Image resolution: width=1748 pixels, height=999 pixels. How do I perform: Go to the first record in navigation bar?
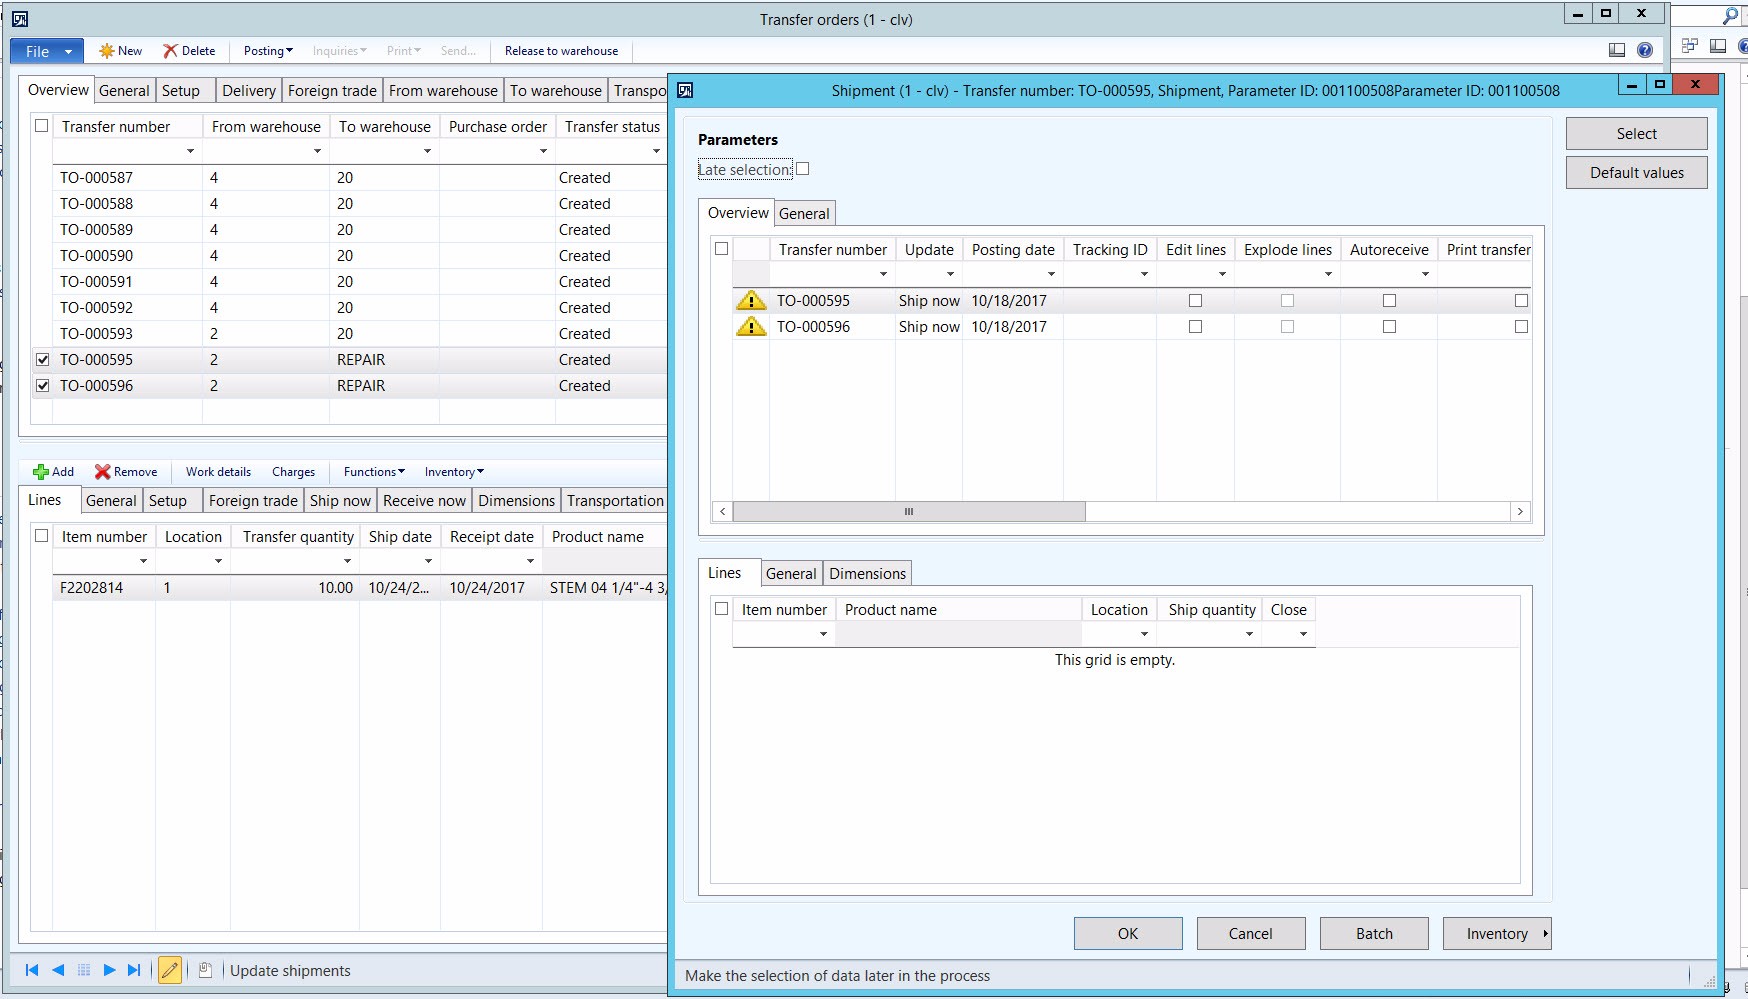pyautogui.click(x=32, y=970)
